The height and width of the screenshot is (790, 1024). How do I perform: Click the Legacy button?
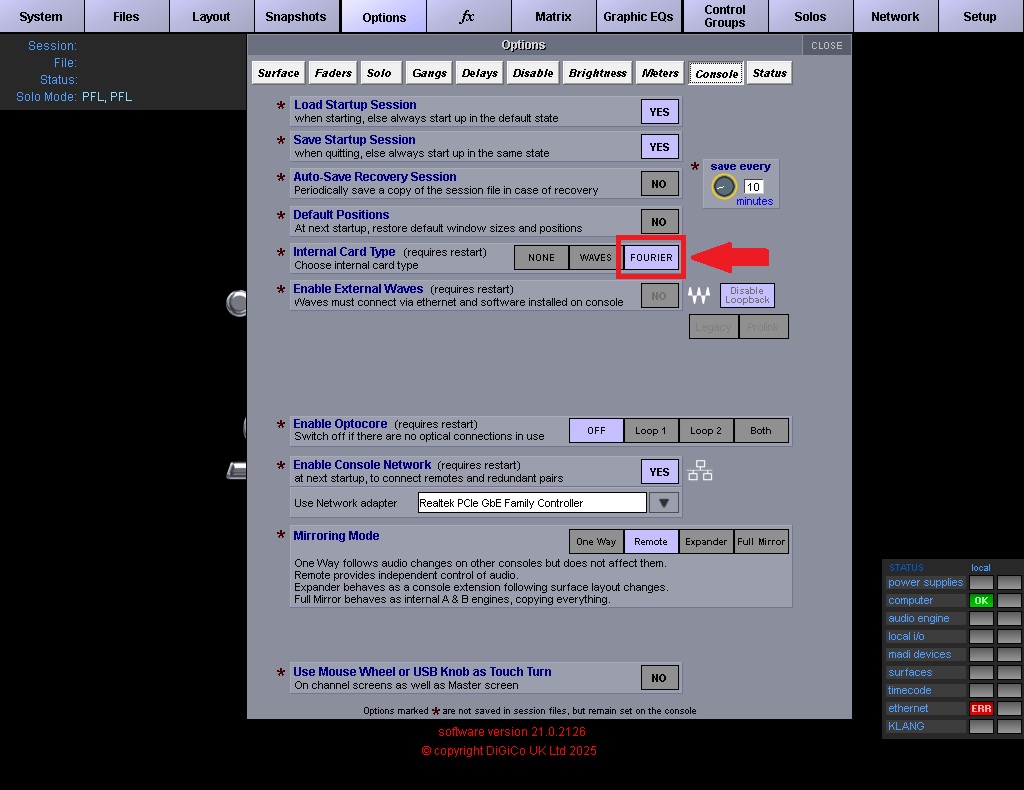(713, 326)
